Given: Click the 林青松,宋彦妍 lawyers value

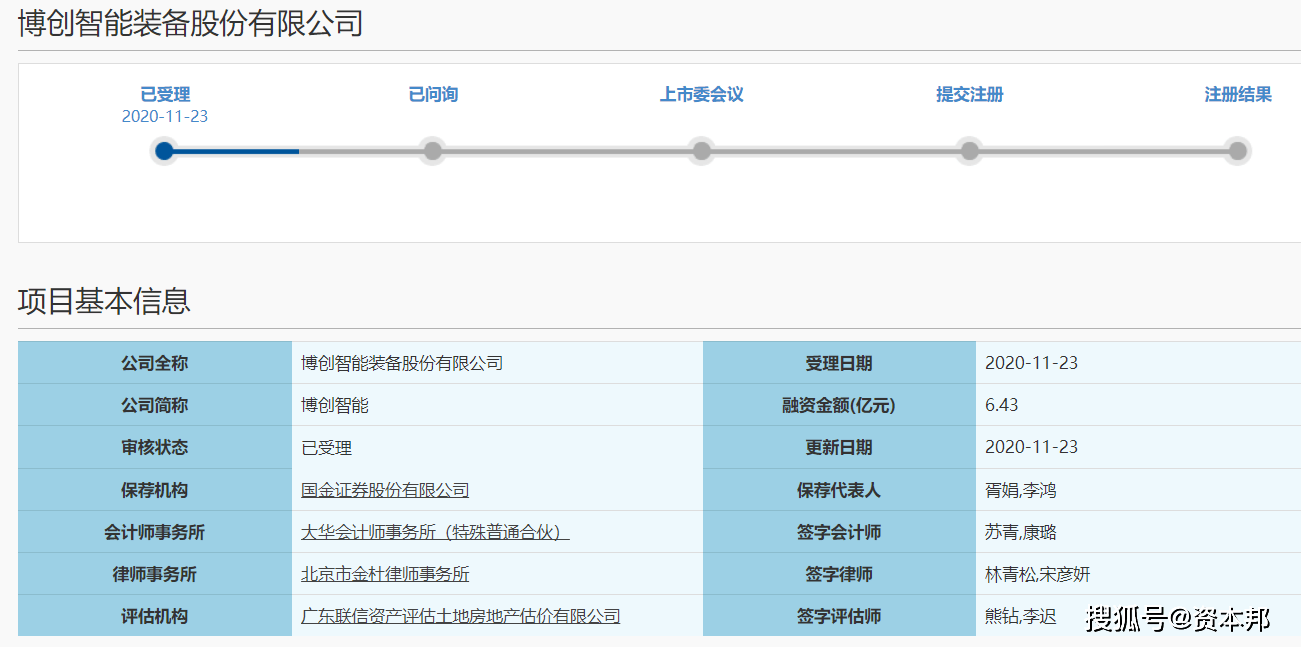Looking at the screenshot, I should pyautogui.click(x=1038, y=574).
